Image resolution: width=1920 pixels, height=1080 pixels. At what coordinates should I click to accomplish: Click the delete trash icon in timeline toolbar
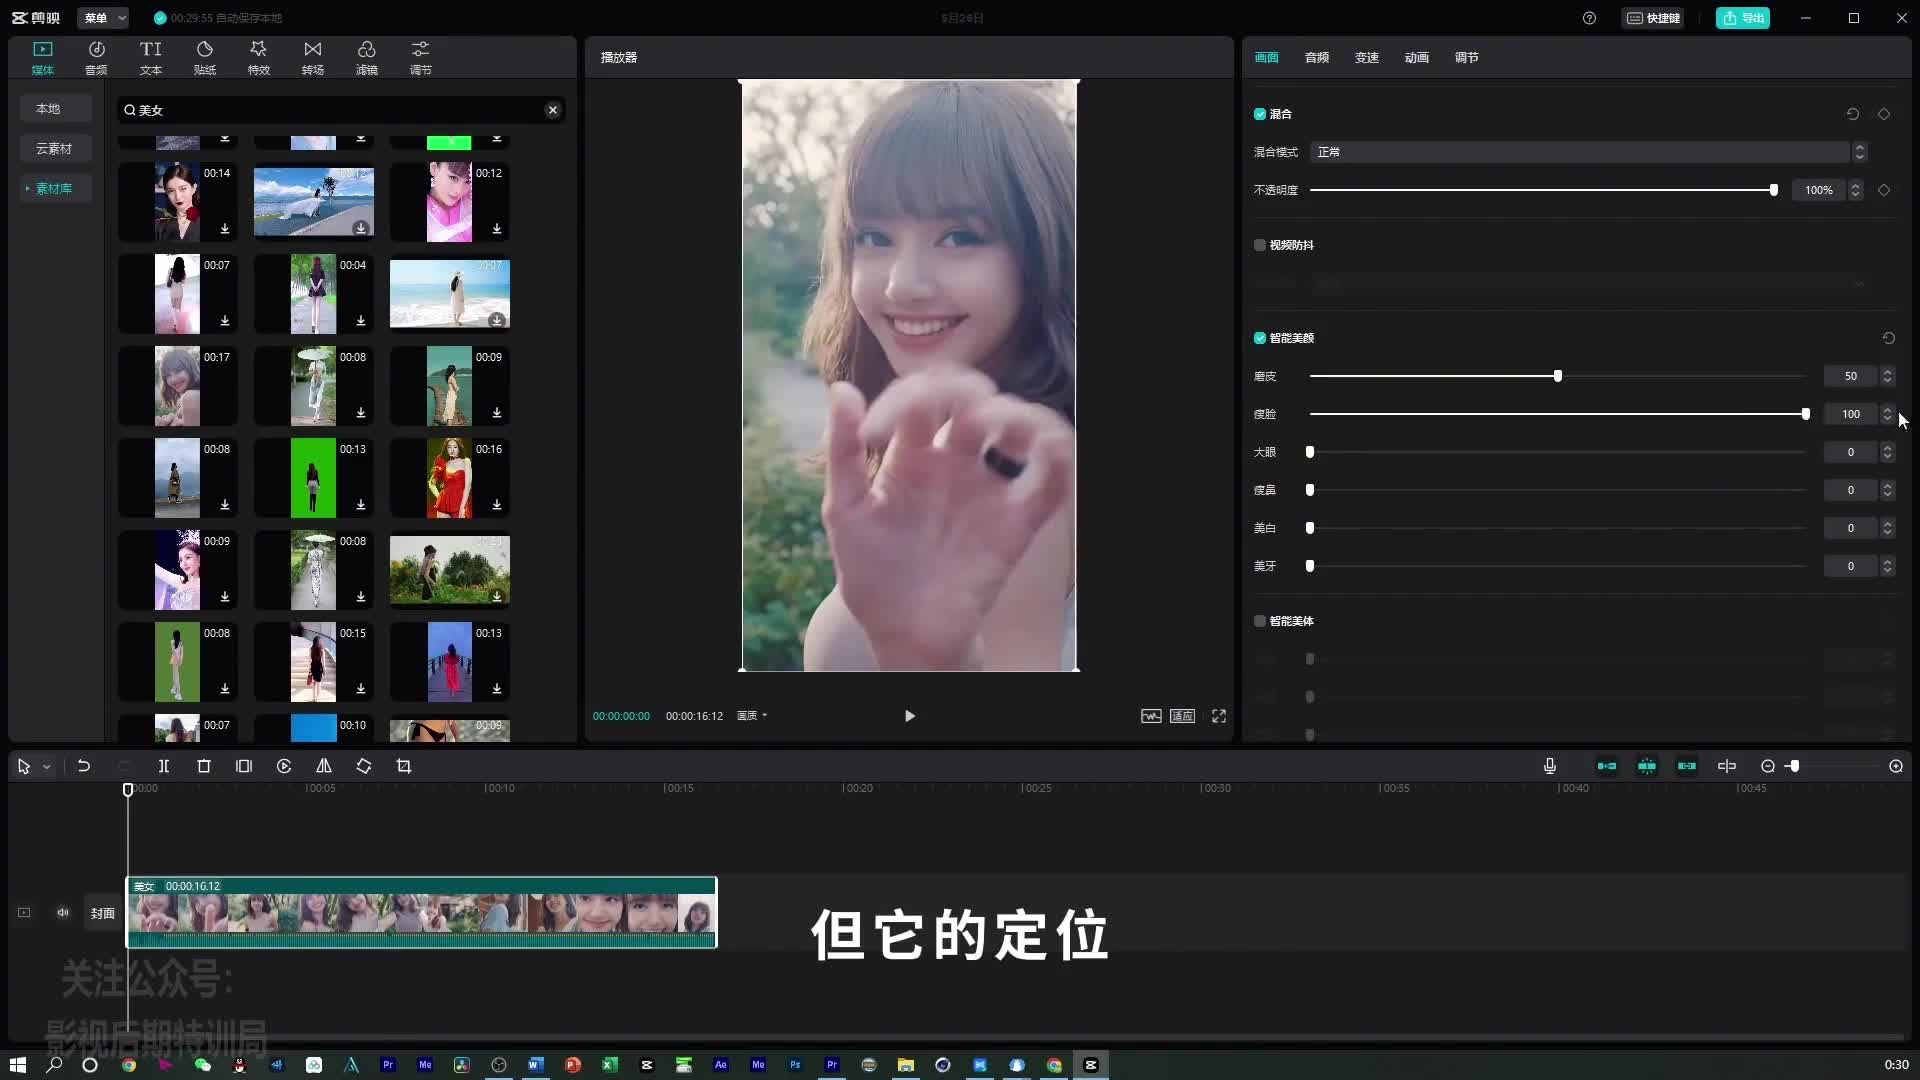(204, 766)
